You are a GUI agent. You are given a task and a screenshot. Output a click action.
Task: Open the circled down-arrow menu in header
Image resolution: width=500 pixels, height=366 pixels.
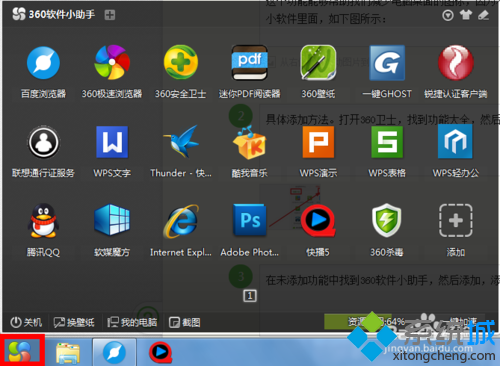coord(448,15)
